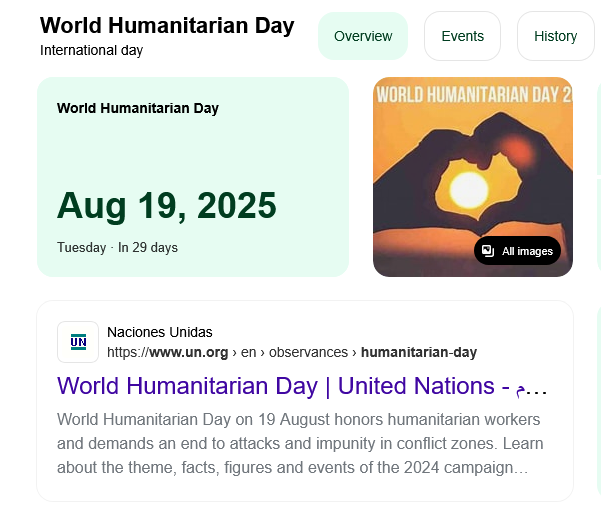
Task: Click the Naciones Unidas source name
Action: [x=159, y=332]
